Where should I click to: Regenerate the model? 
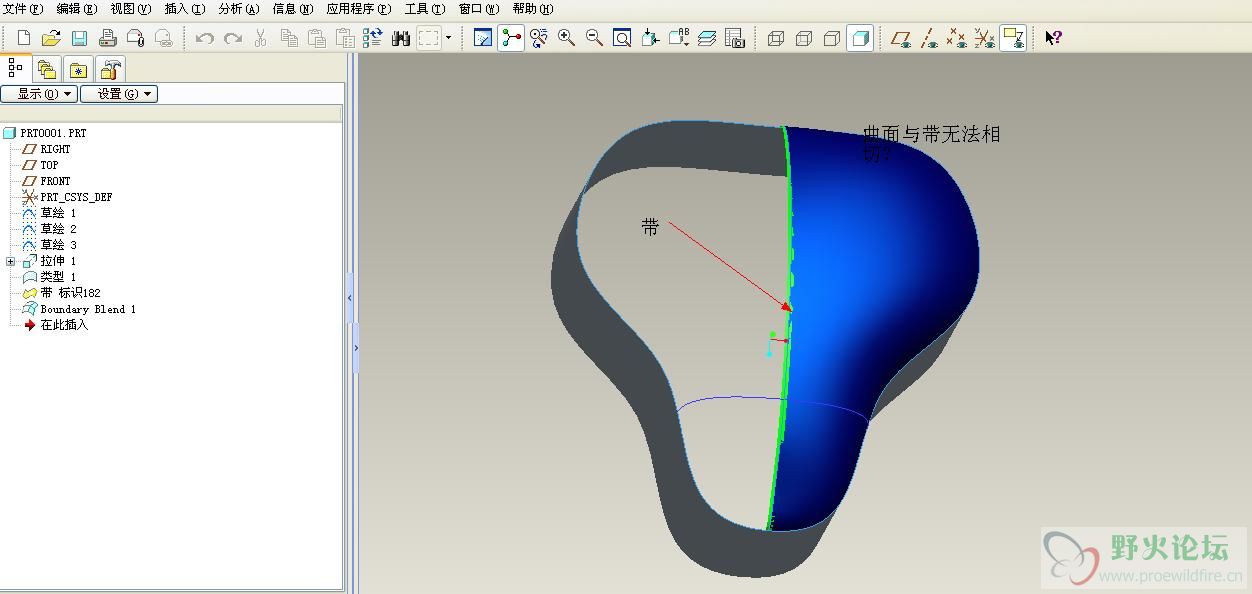pyautogui.click(x=373, y=38)
